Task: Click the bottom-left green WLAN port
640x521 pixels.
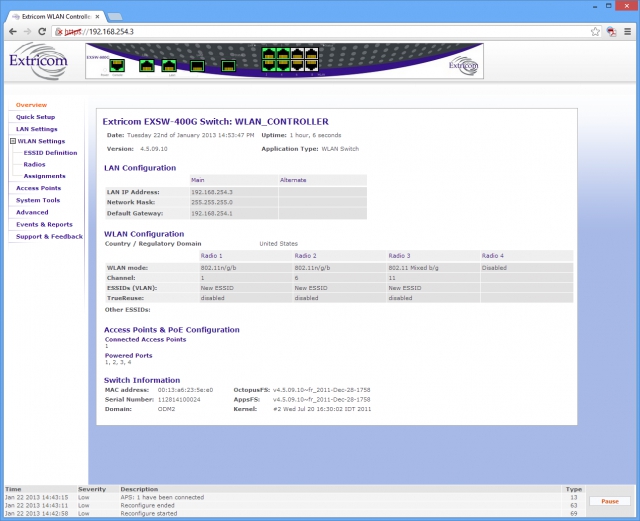Action: point(269,65)
